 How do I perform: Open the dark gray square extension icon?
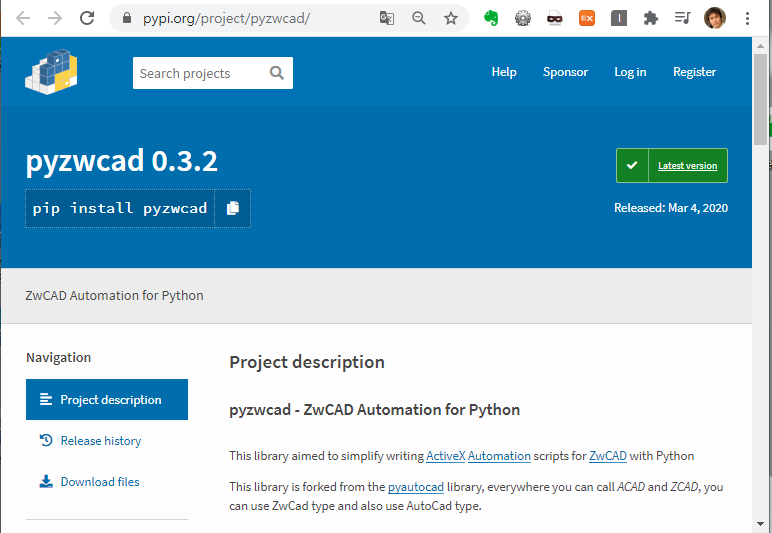[x=619, y=19]
